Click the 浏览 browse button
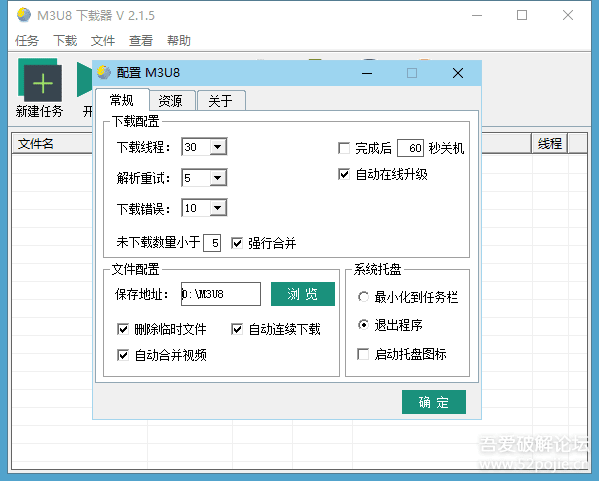Image resolution: width=599 pixels, height=481 pixels. click(303, 294)
